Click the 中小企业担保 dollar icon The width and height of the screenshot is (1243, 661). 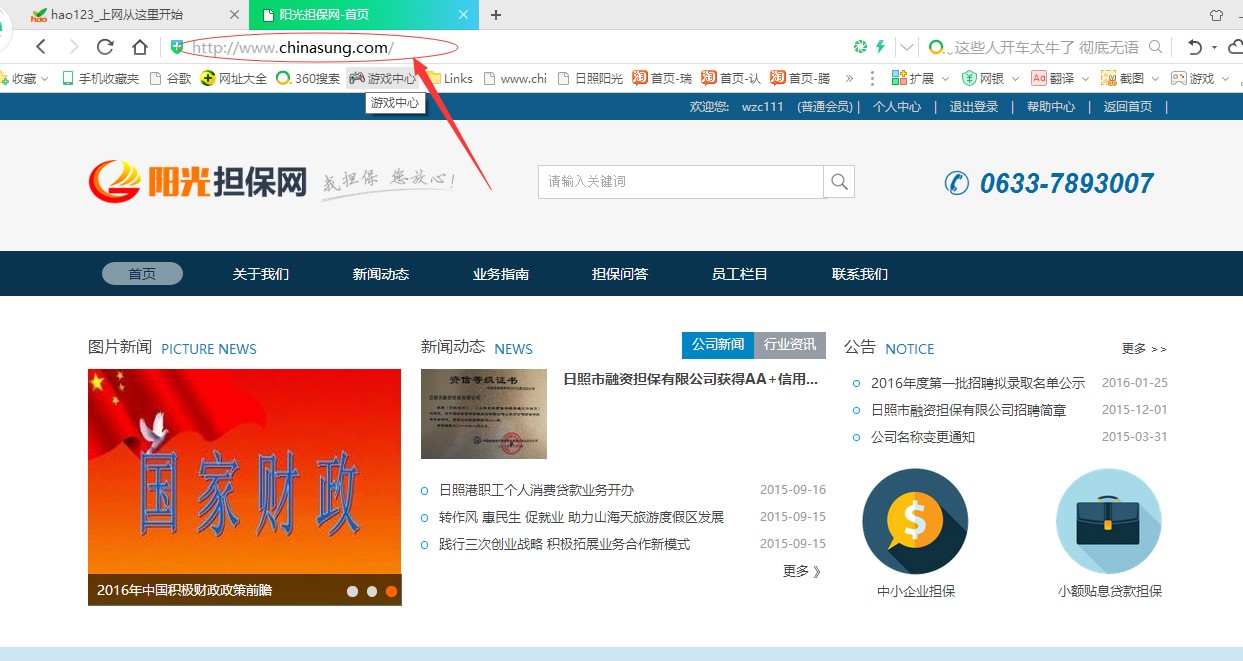pyautogui.click(x=915, y=521)
